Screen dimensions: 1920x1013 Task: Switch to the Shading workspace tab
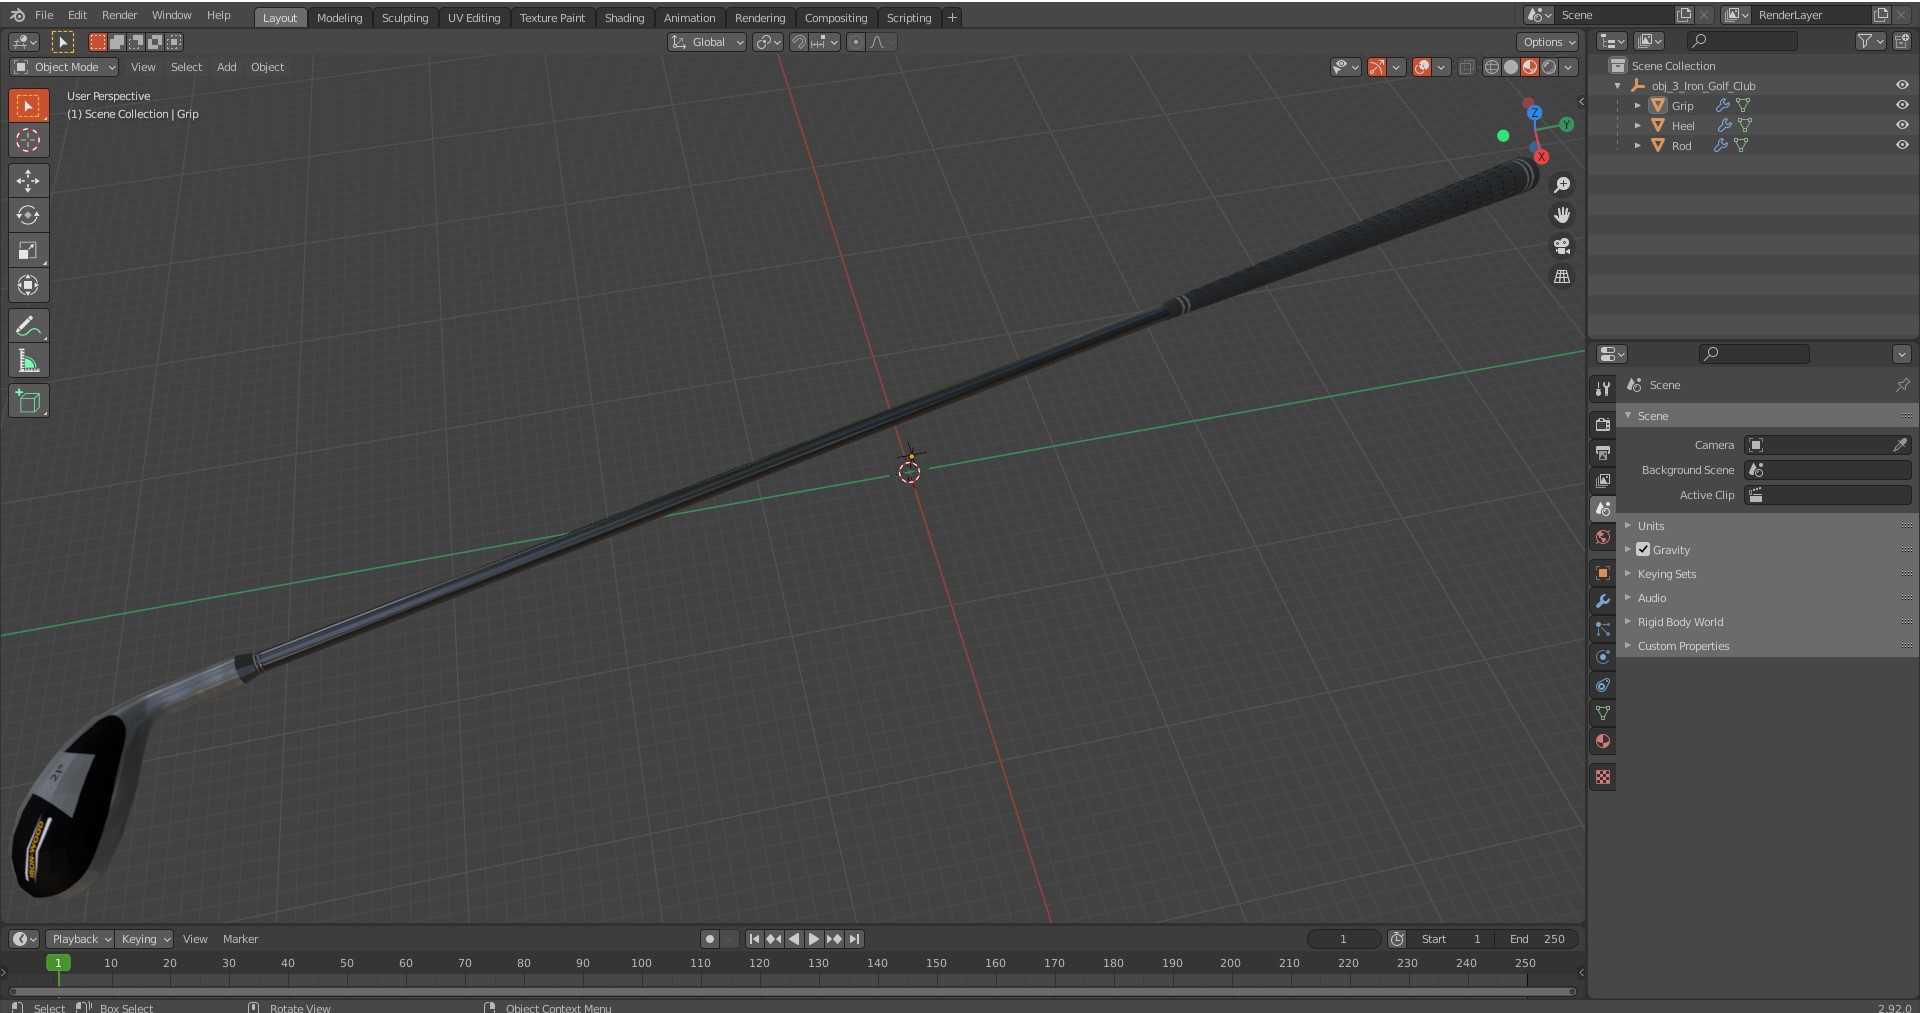(624, 18)
